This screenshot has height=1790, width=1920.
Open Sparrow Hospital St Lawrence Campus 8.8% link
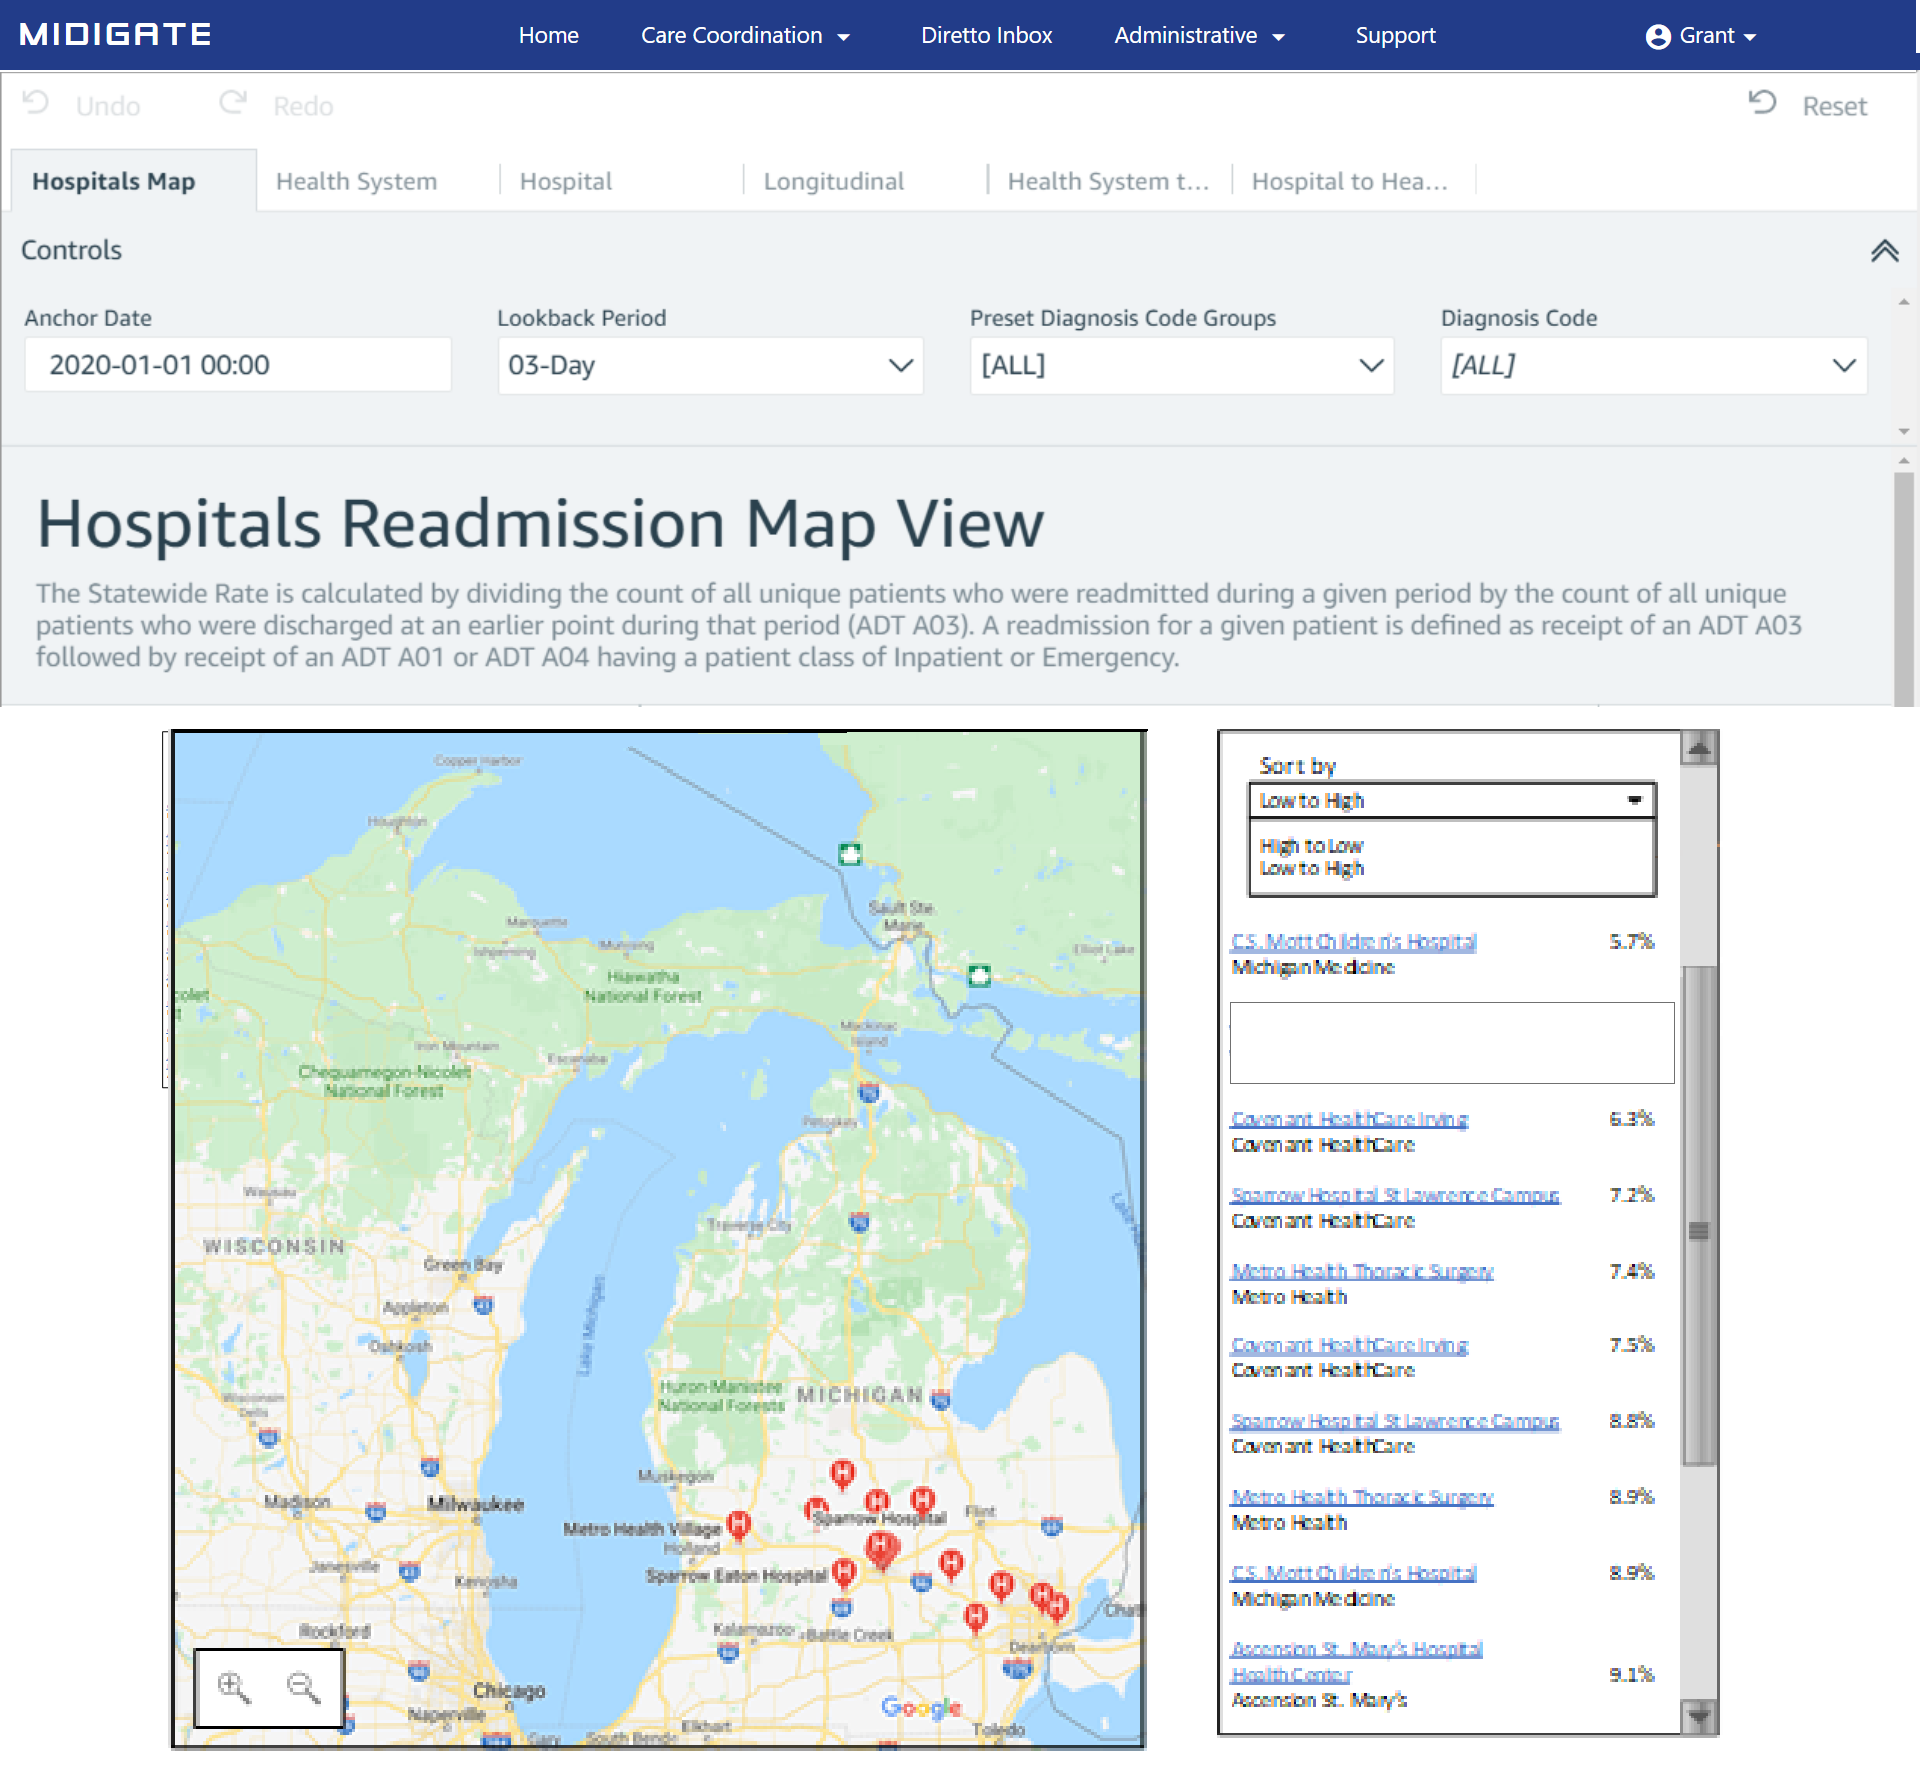pos(1395,1421)
